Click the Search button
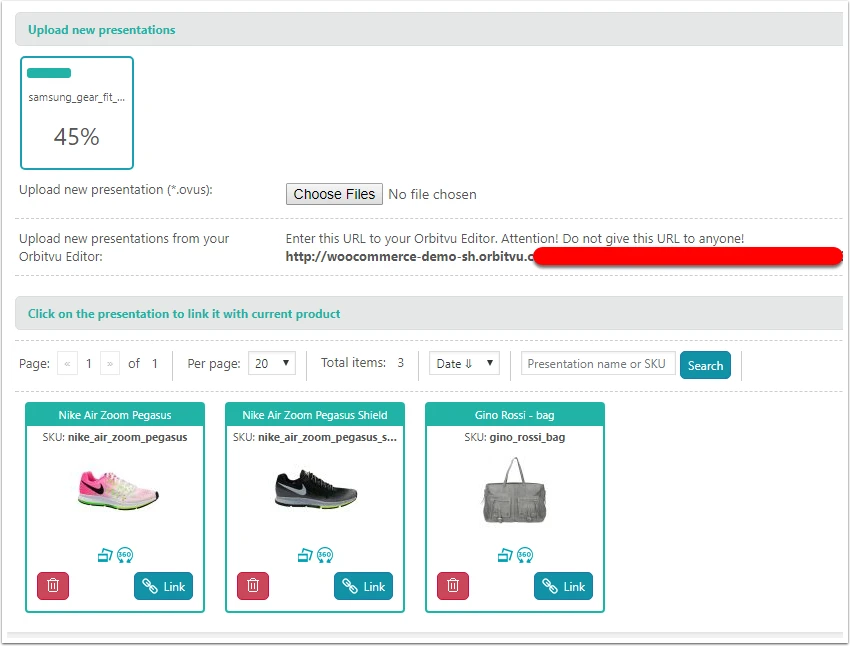Image resolution: width=850 pixels, height=646 pixels. 705,365
